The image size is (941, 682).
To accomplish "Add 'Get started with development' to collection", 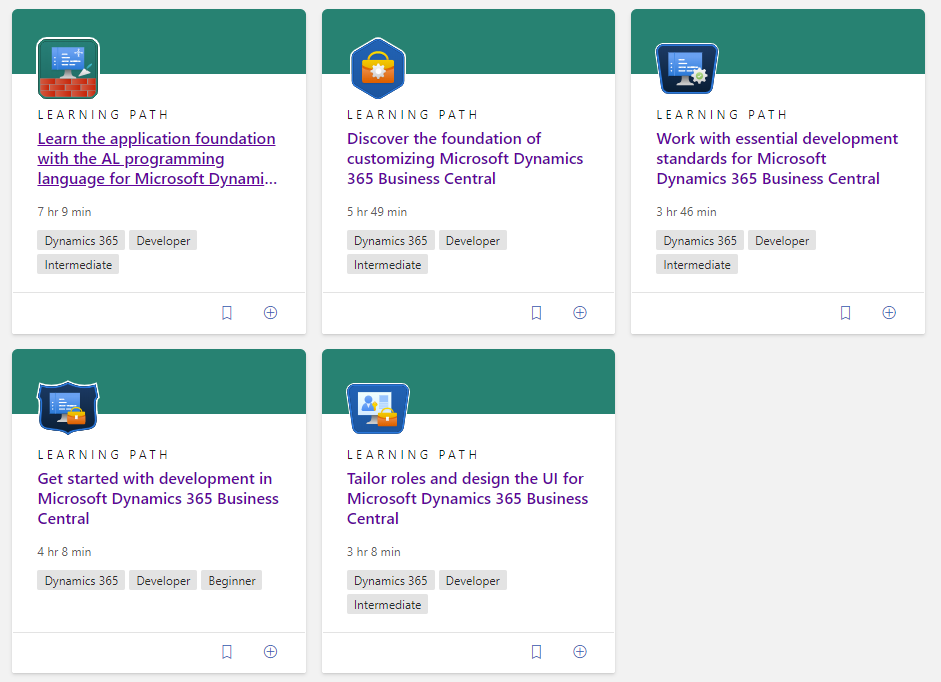I will tap(271, 652).
